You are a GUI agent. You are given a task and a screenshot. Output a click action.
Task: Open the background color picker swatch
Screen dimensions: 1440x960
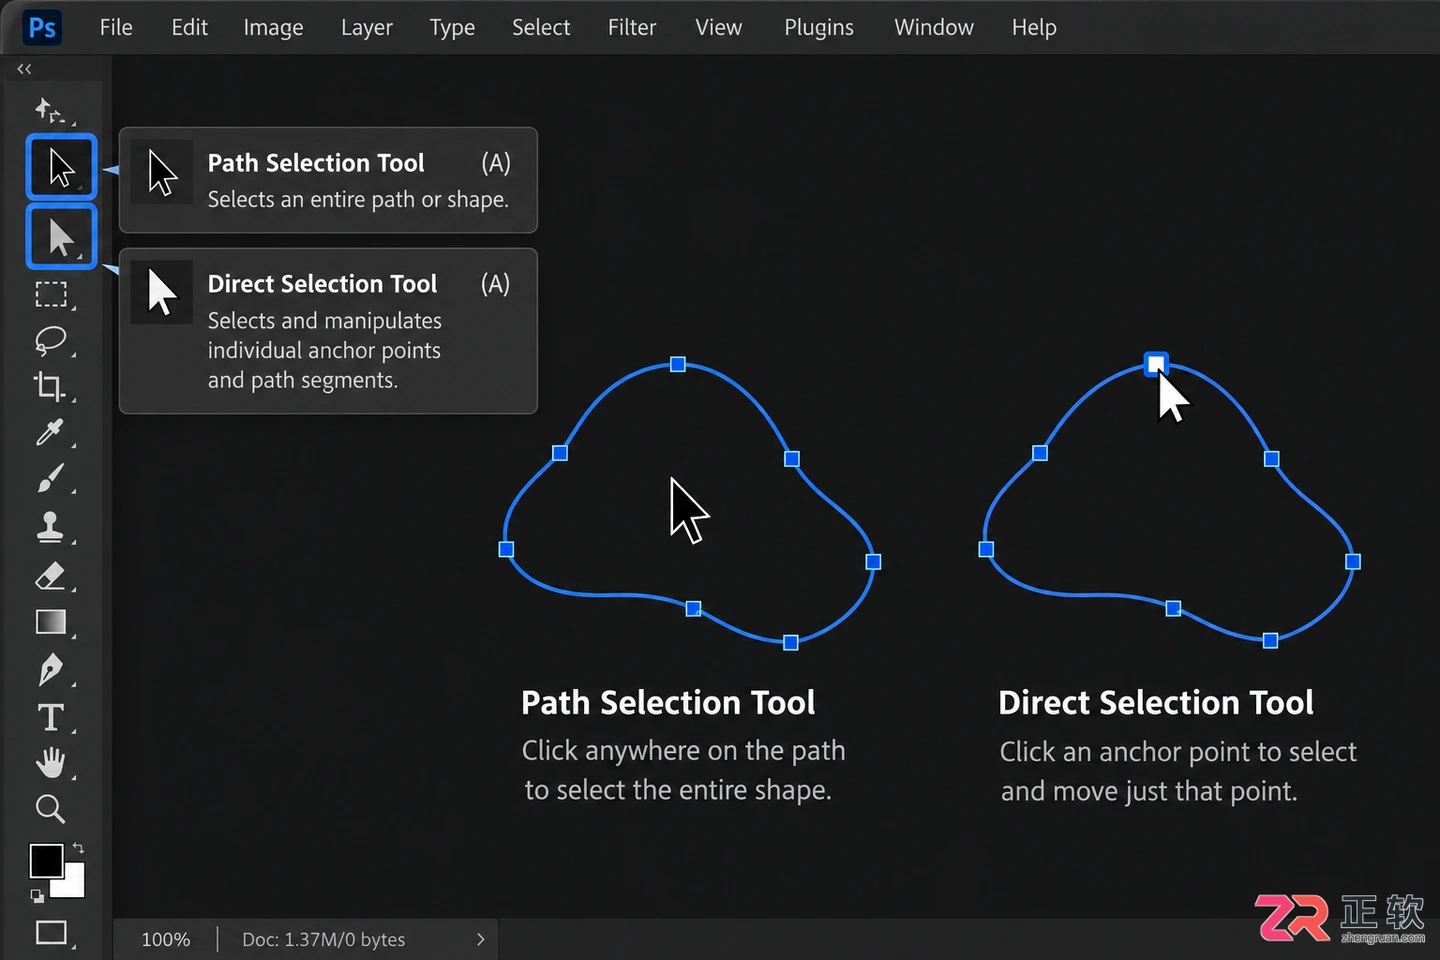click(x=72, y=884)
